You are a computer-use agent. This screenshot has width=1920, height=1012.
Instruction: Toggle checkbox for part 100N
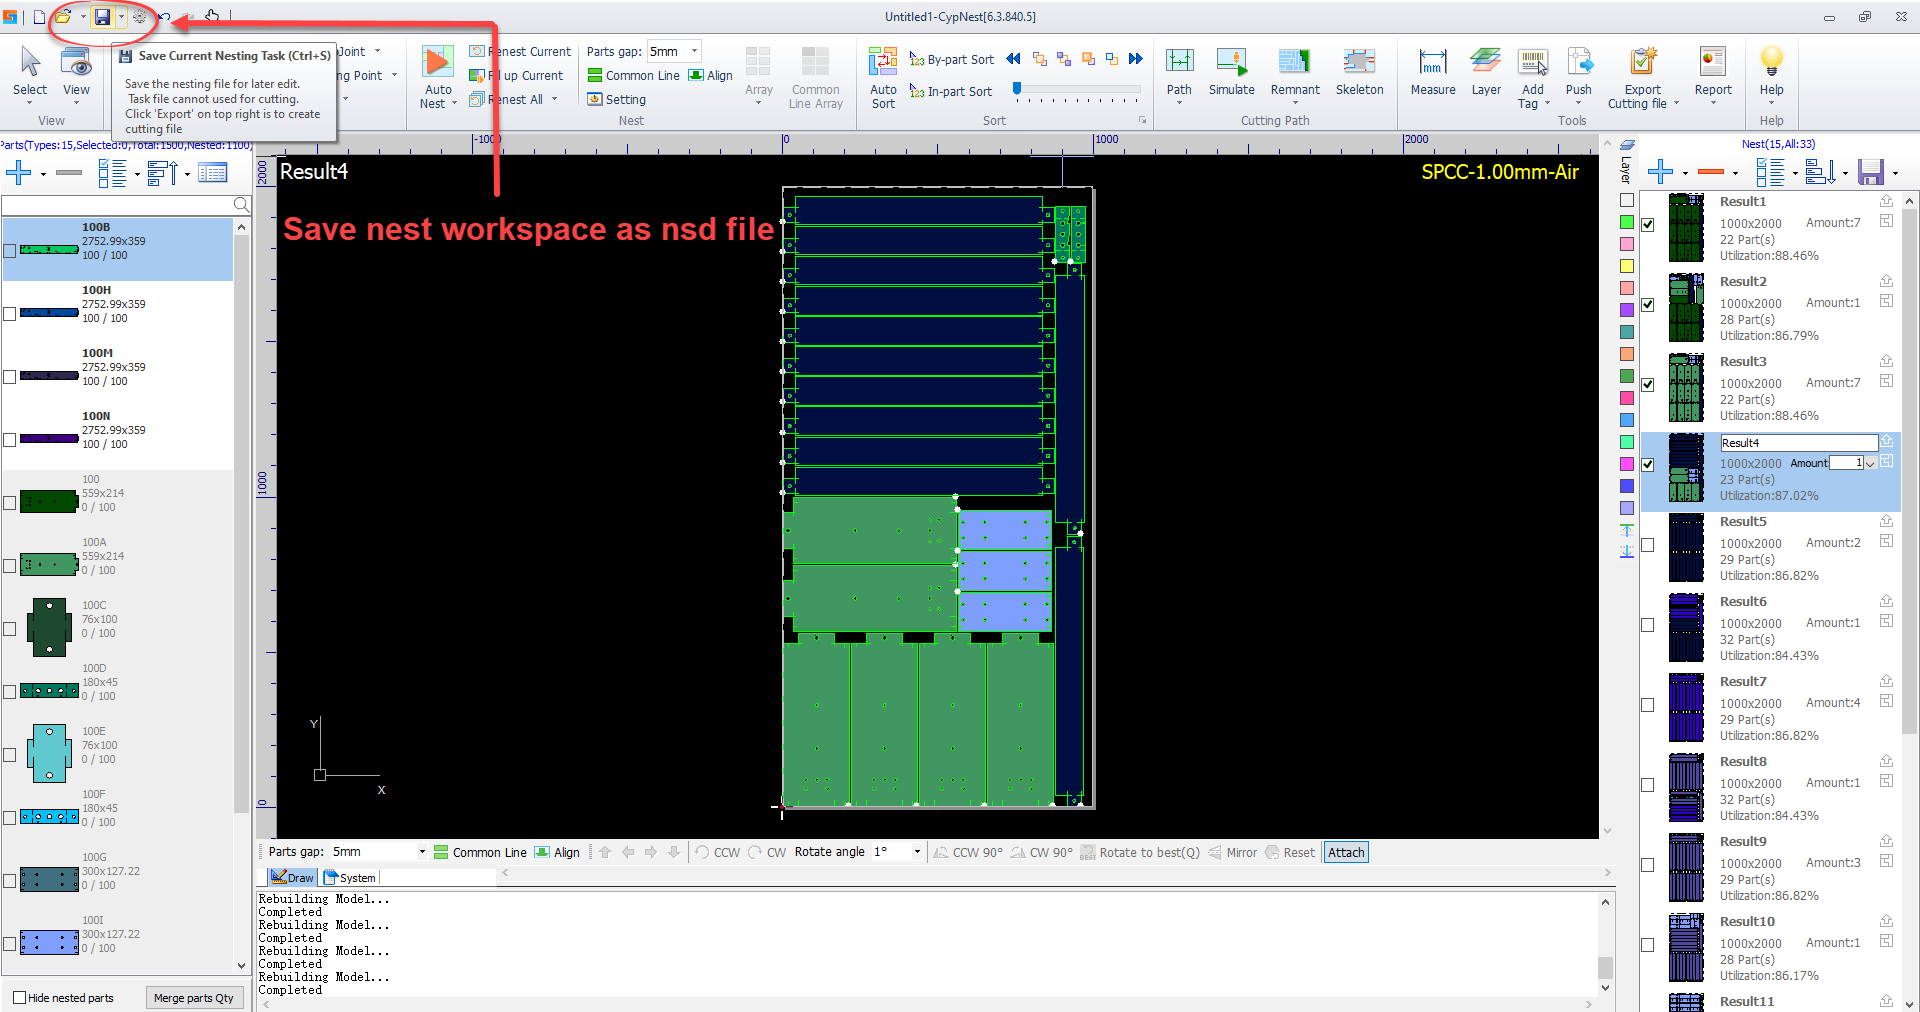(x=10, y=440)
